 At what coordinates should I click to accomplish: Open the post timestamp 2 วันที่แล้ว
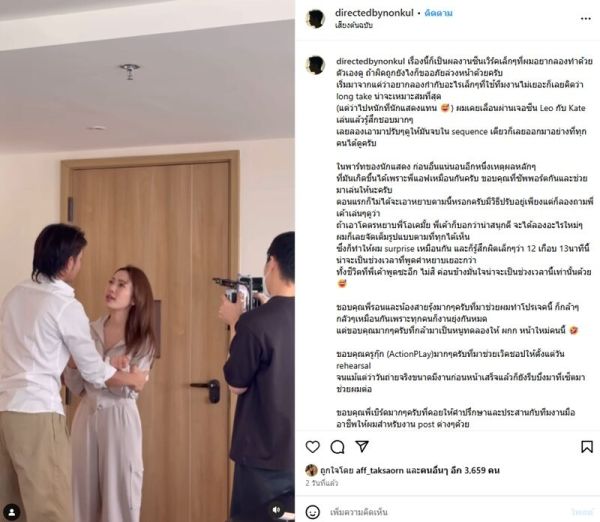(322, 483)
